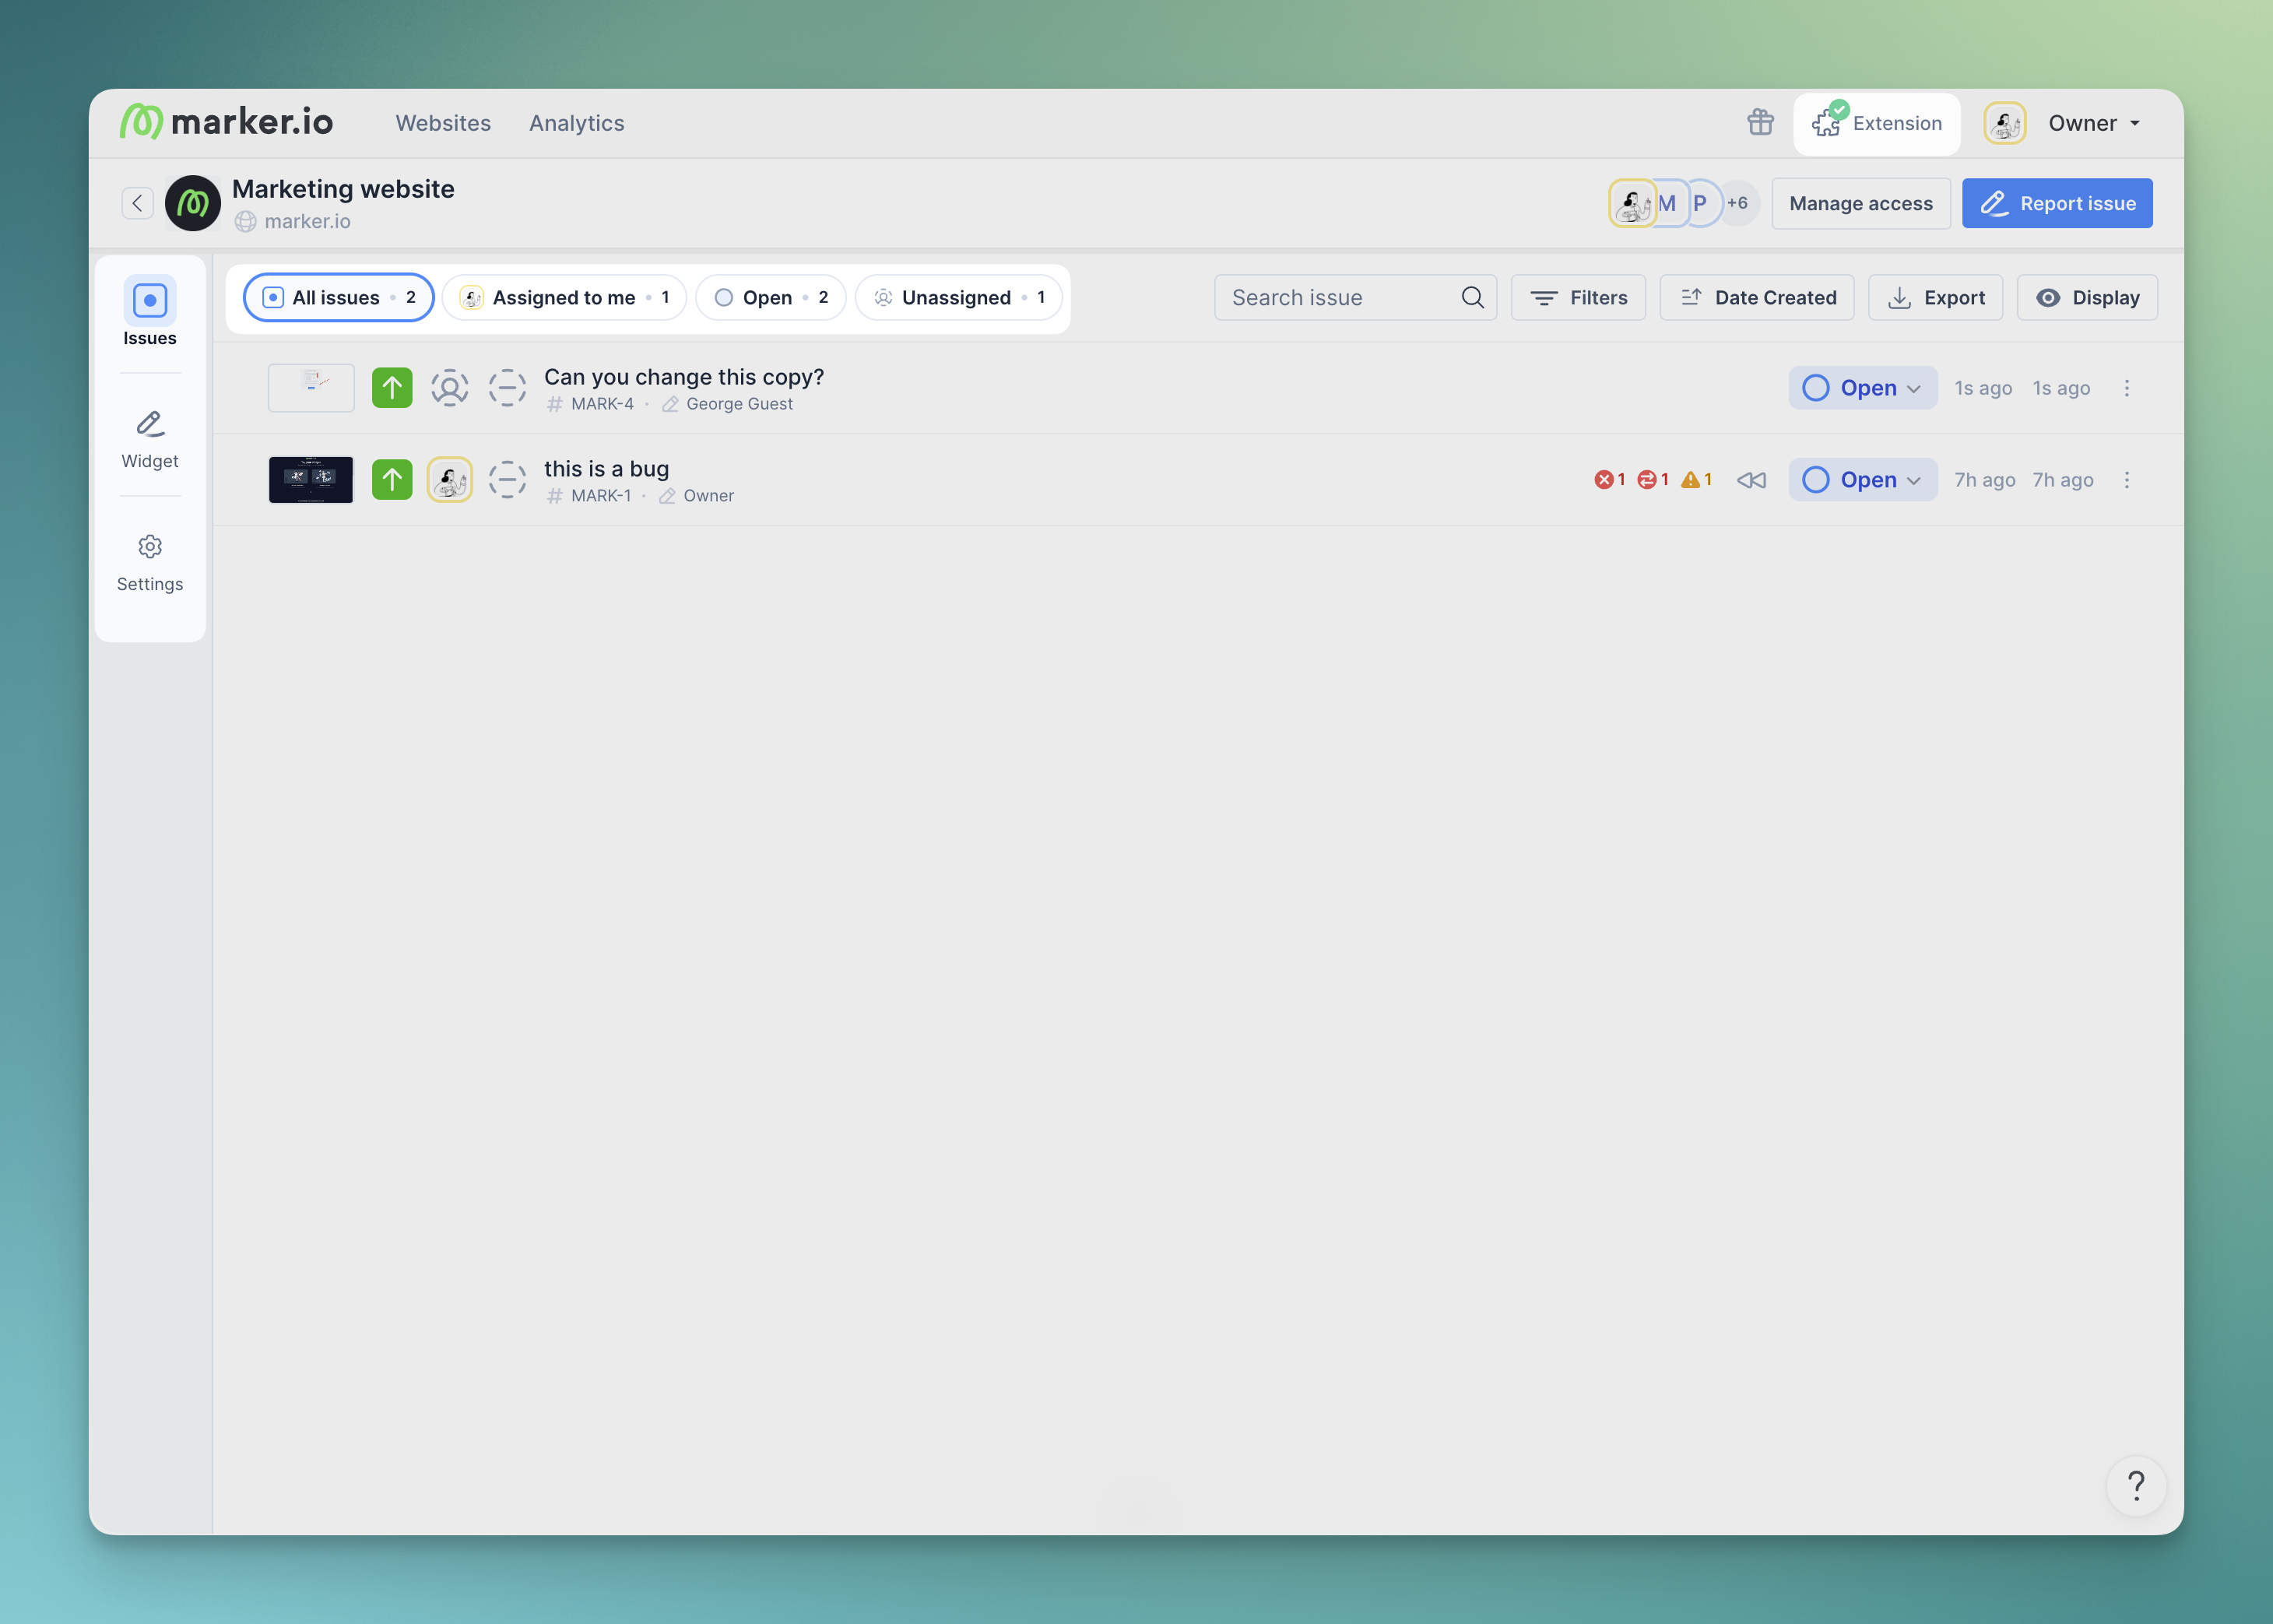
Task: Click the Report issue button
Action: [x=2057, y=203]
